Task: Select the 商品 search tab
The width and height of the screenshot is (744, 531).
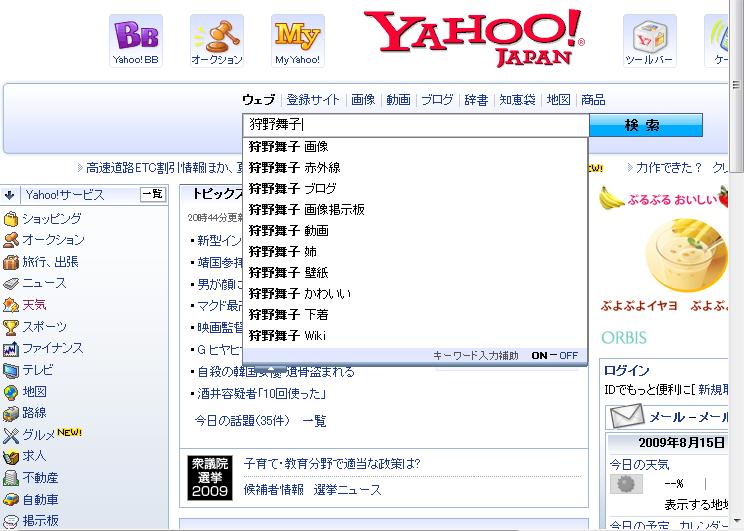Action: click(x=593, y=100)
